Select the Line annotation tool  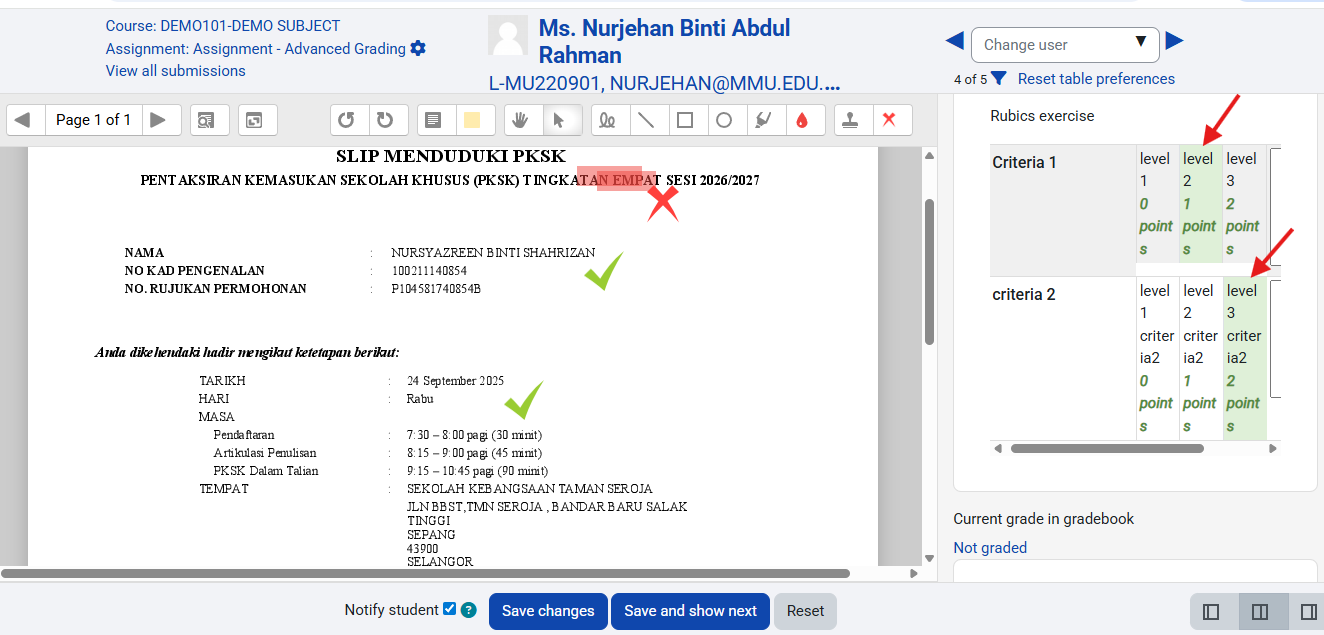click(647, 120)
